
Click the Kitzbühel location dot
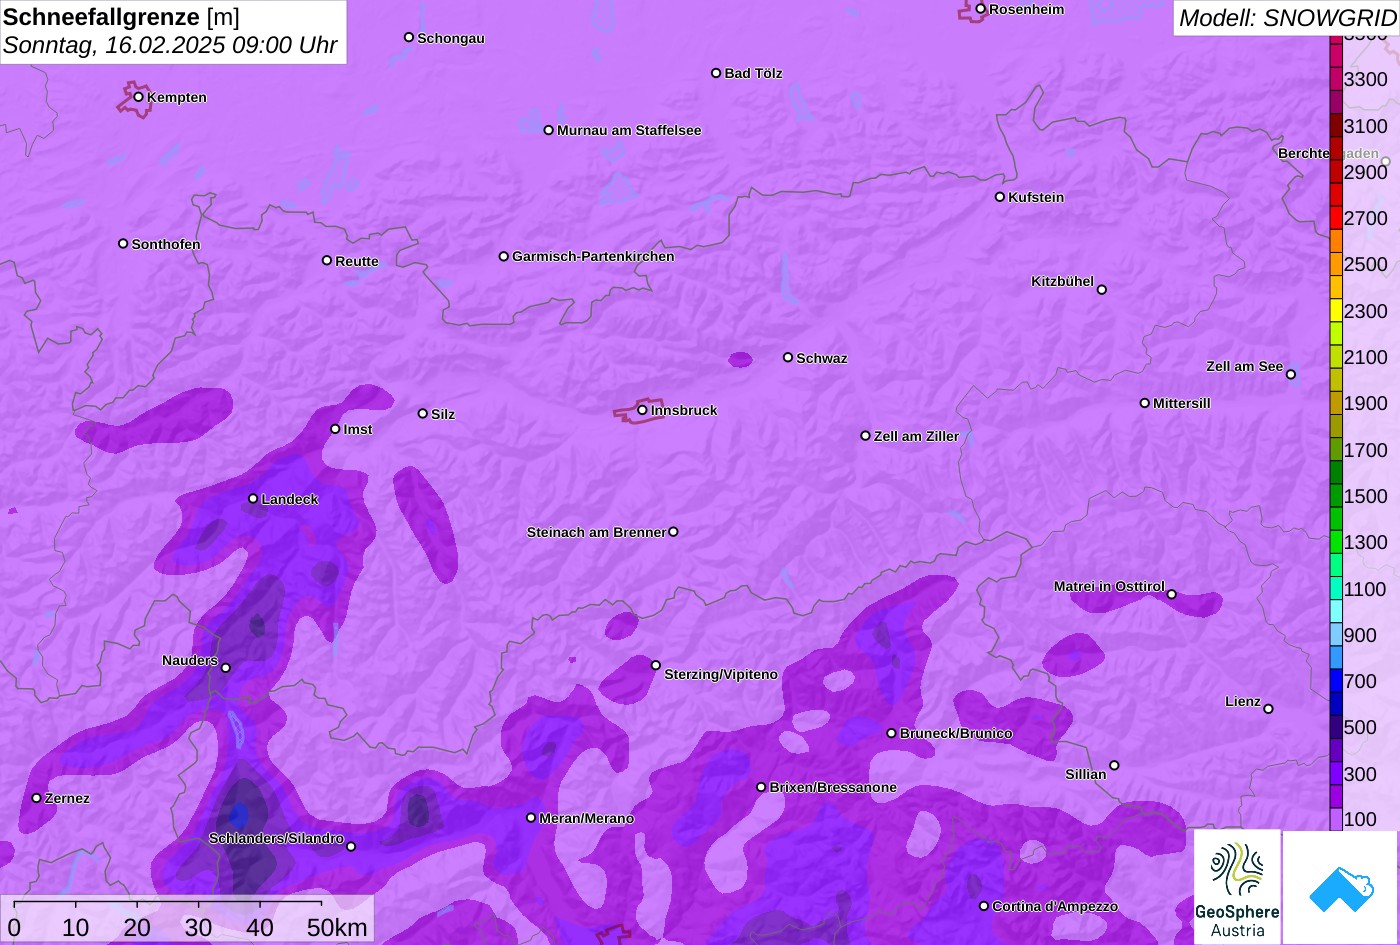(1102, 290)
